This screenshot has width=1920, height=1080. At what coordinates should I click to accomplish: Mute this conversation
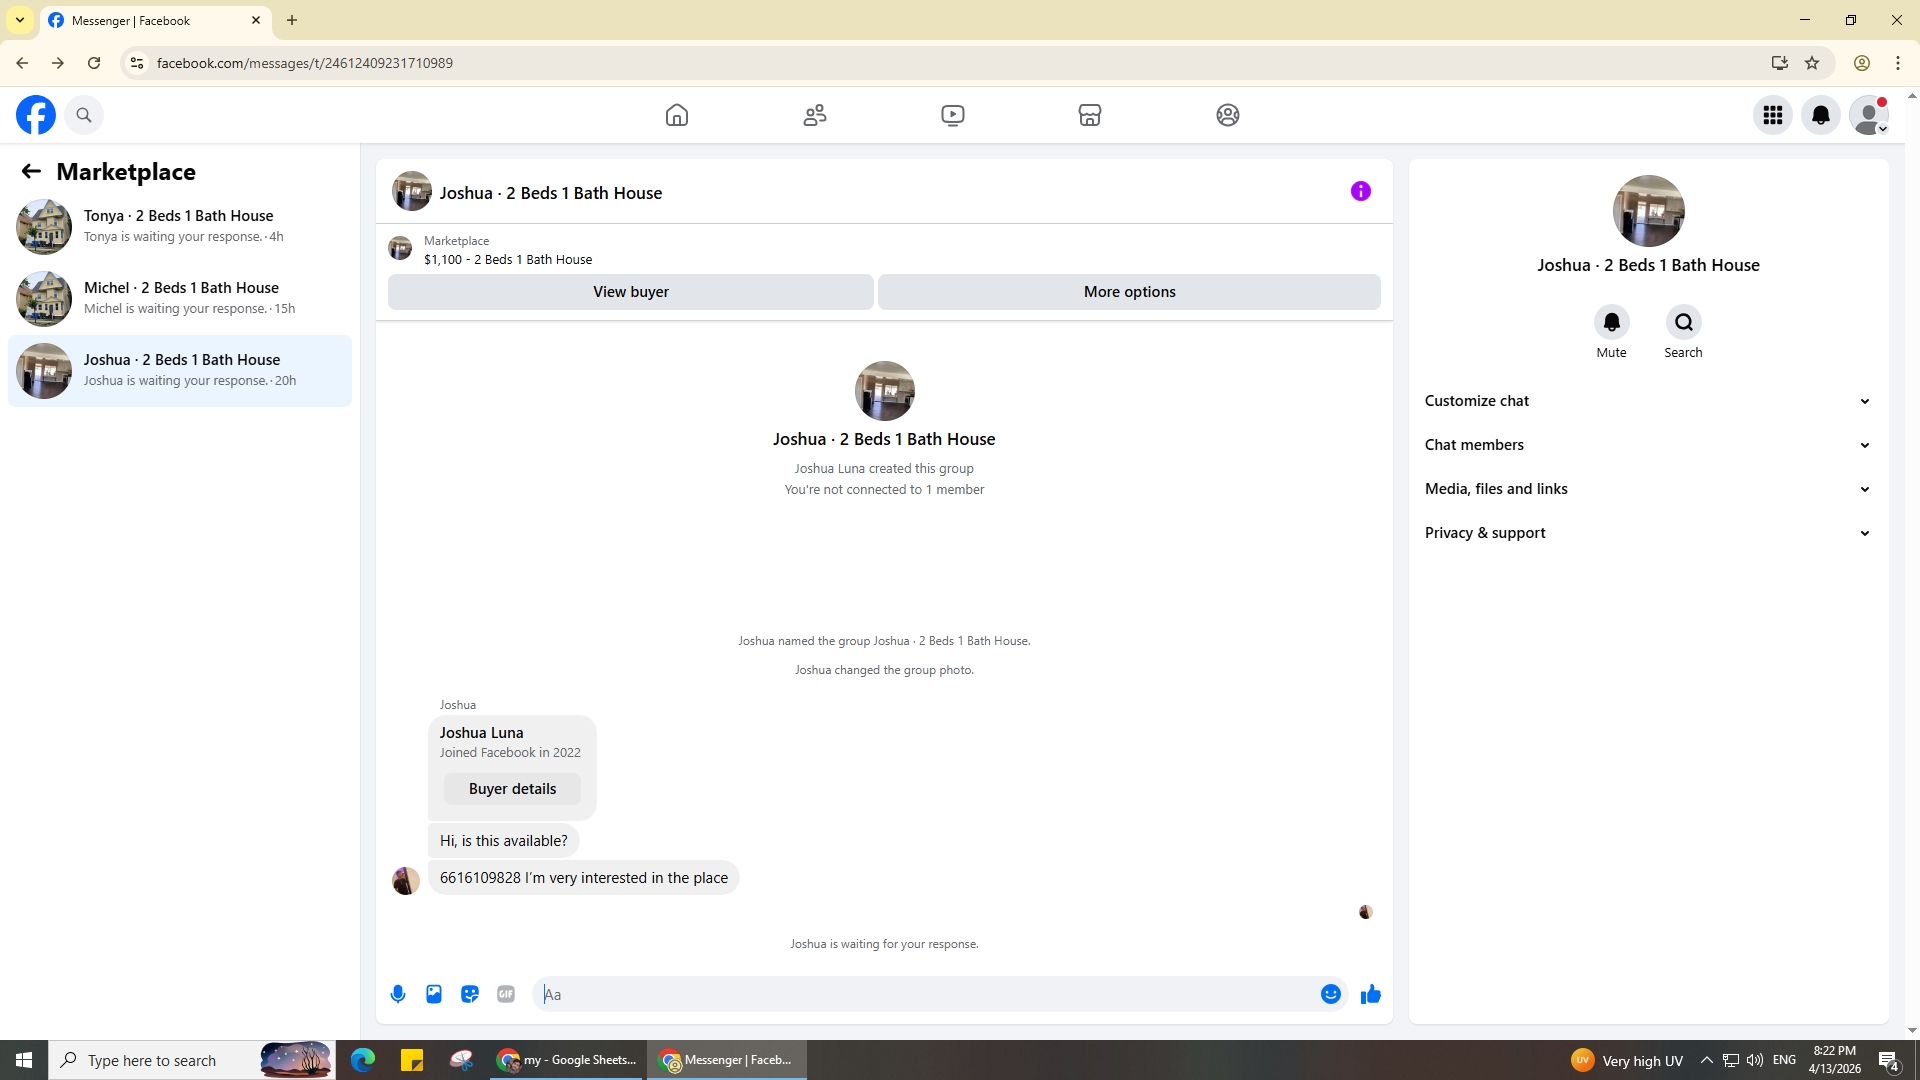pyautogui.click(x=1612, y=322)
